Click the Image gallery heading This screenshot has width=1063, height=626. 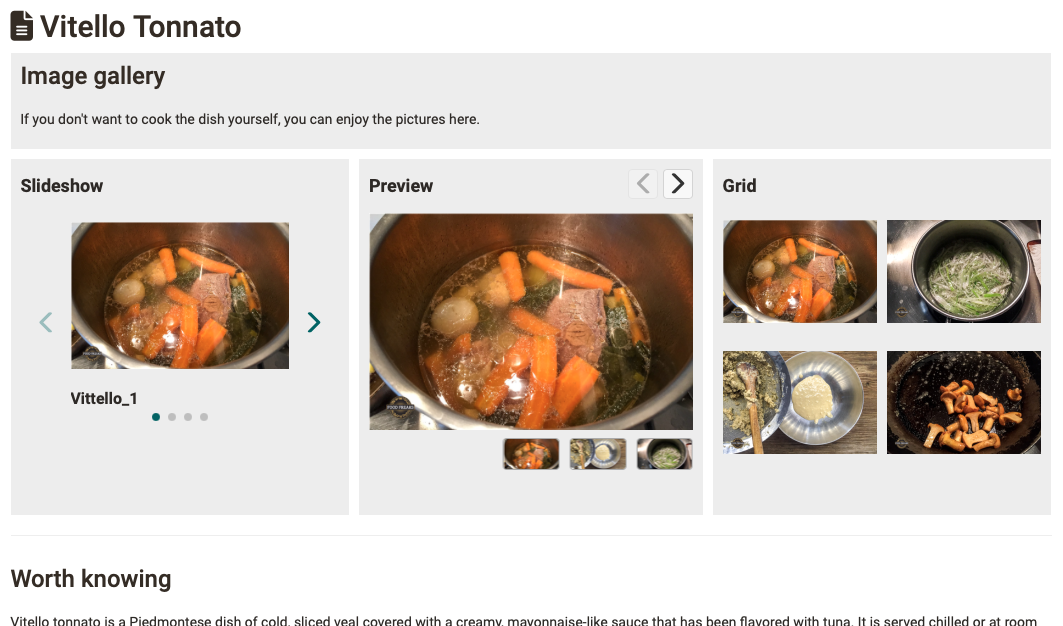(x=92, y=76)
